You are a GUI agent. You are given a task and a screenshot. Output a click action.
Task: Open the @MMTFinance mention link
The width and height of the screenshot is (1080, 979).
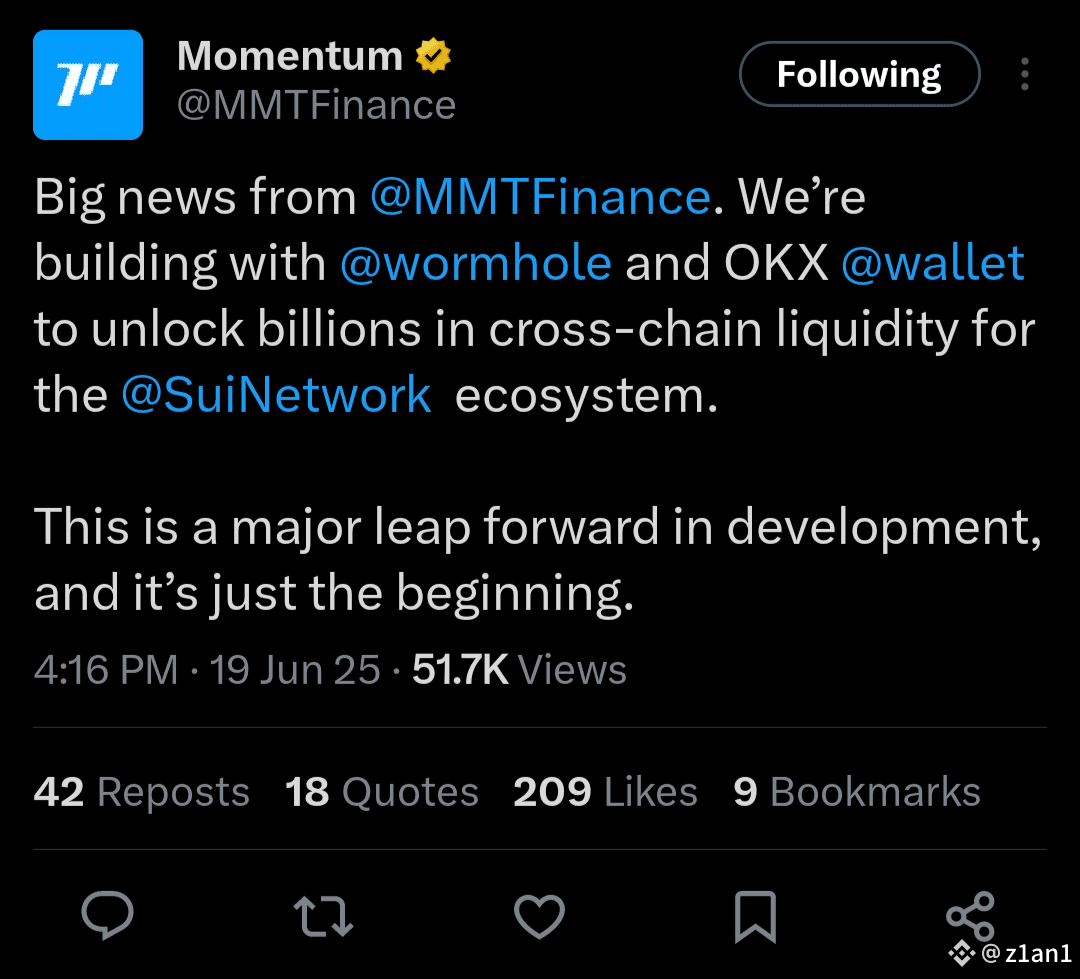[541, 196]
